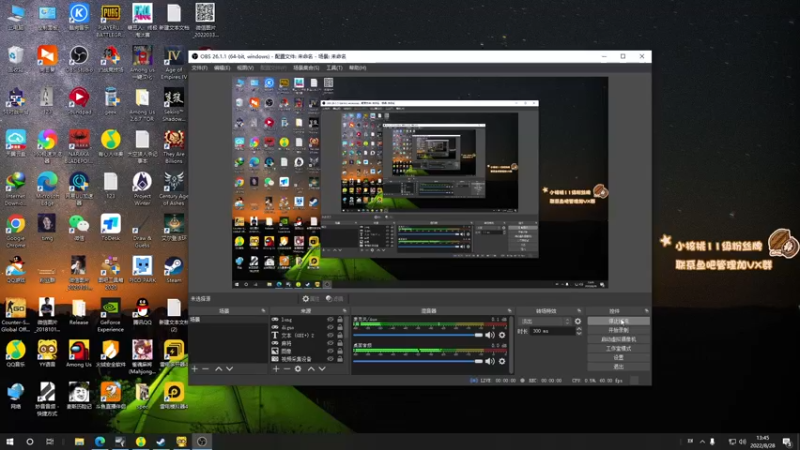Open source properties gear in Sources panel

pyautogui.click(x=298, y=369)
